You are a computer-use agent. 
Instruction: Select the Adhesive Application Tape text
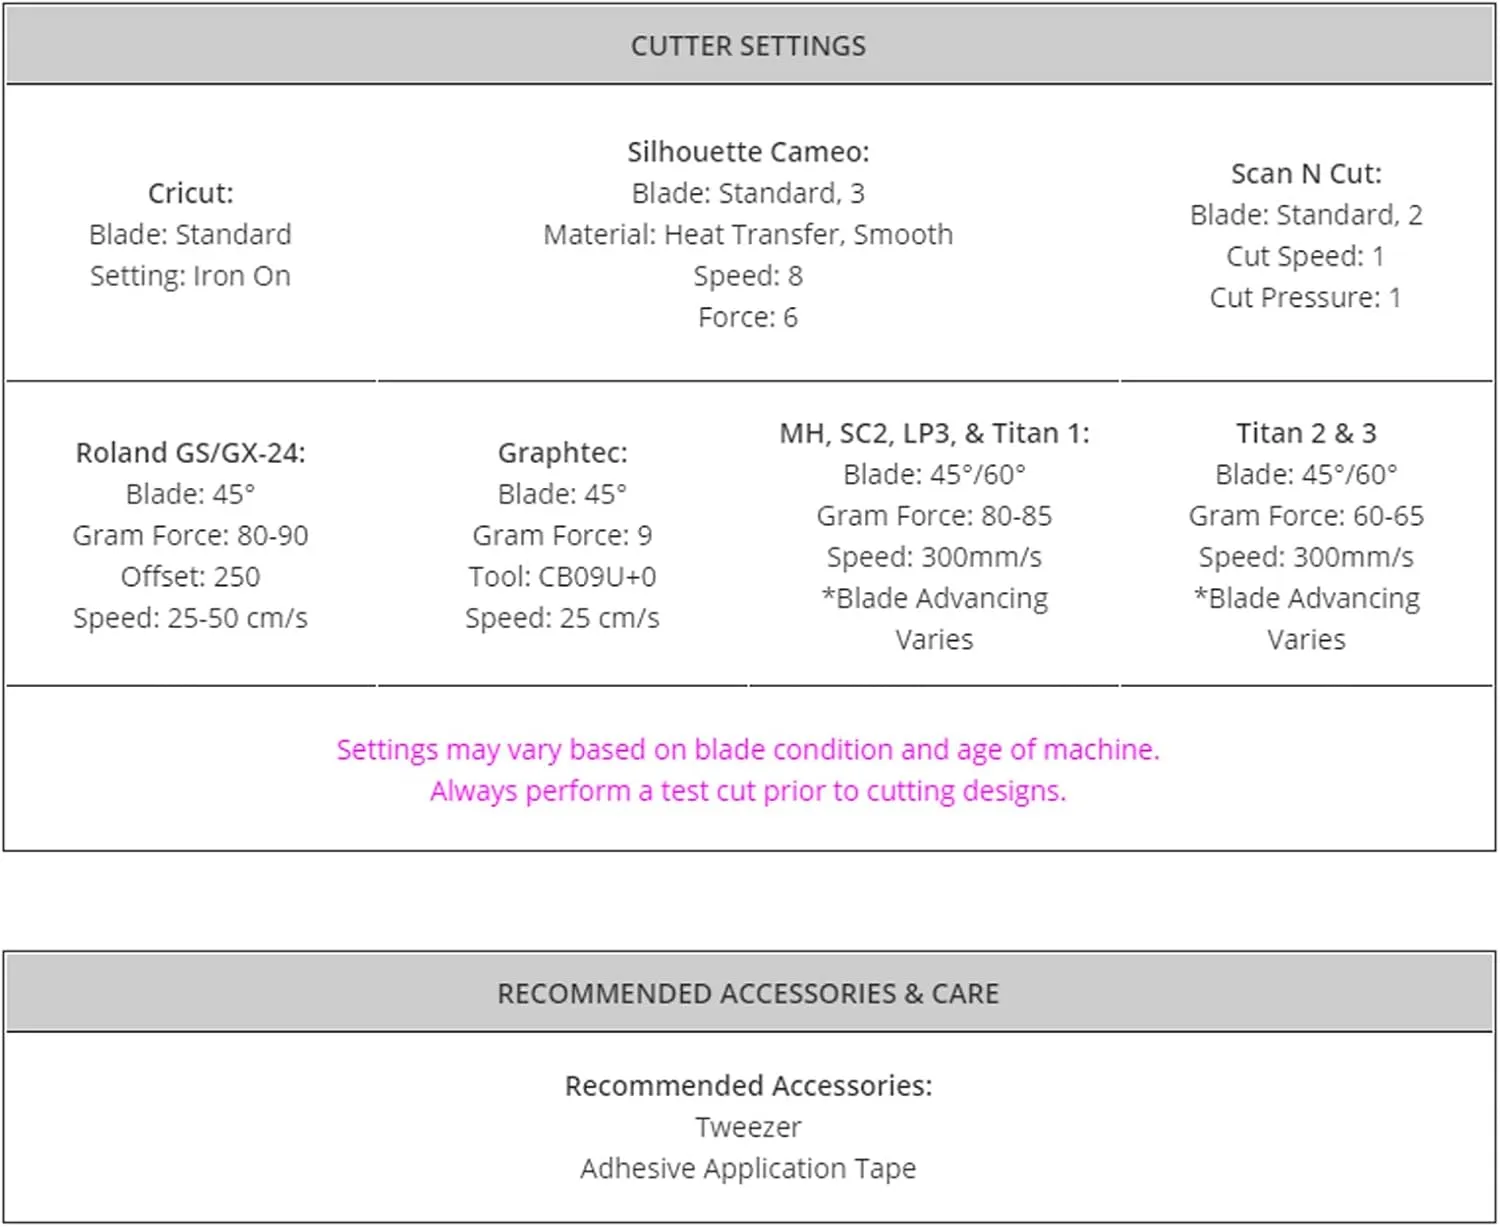(748, 1169)
